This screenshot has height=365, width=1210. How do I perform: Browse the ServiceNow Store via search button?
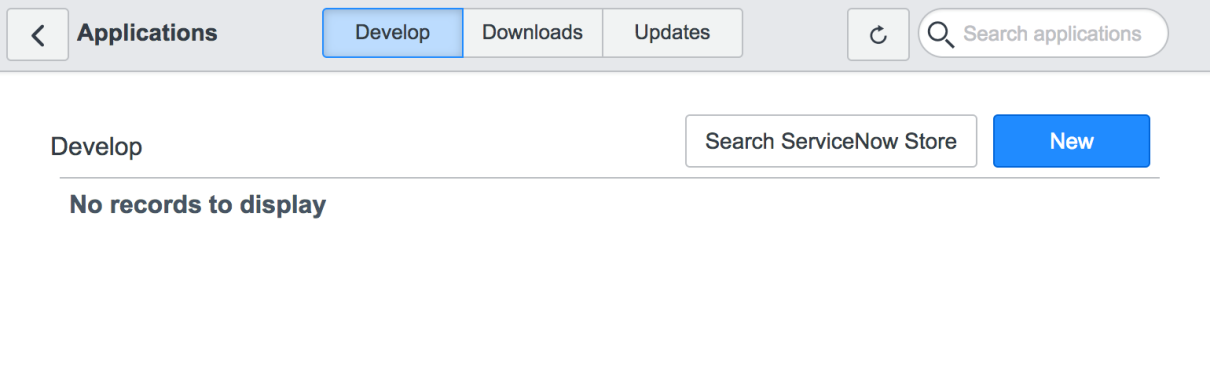(831, 141)
